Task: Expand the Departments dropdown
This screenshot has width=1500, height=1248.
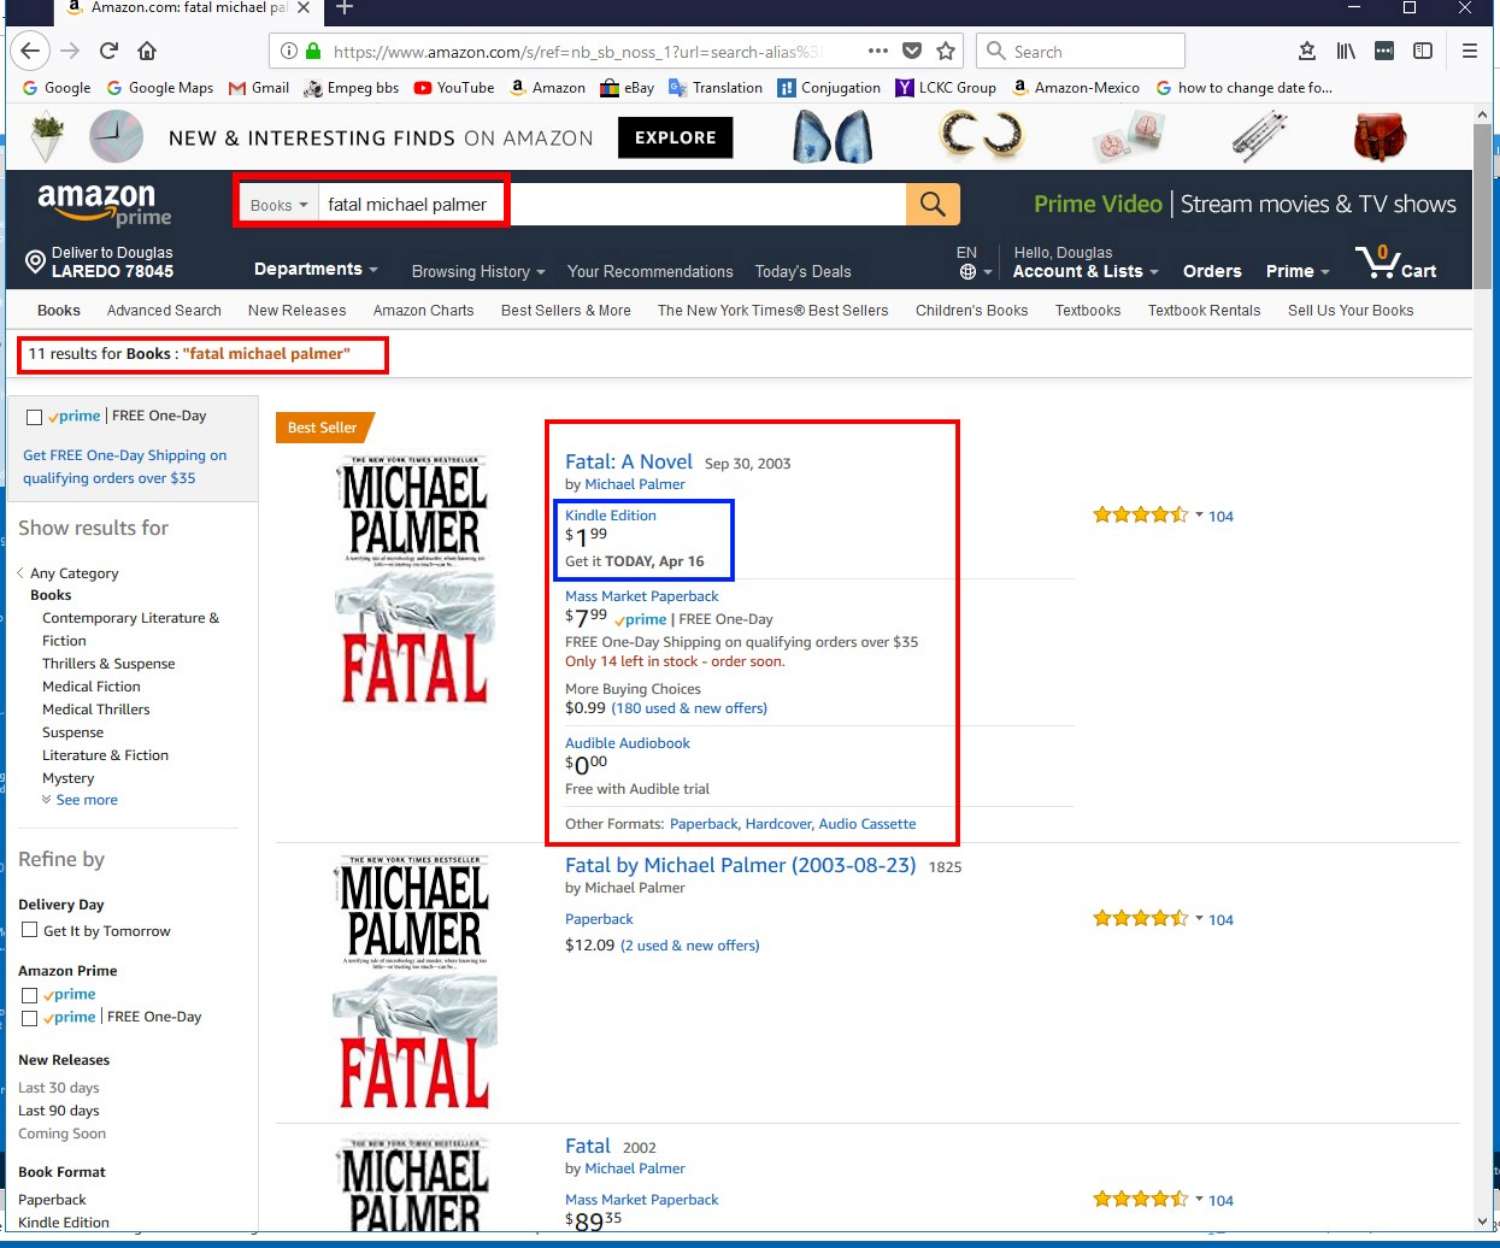Action: pyautogui.click(x=315, y=269)
